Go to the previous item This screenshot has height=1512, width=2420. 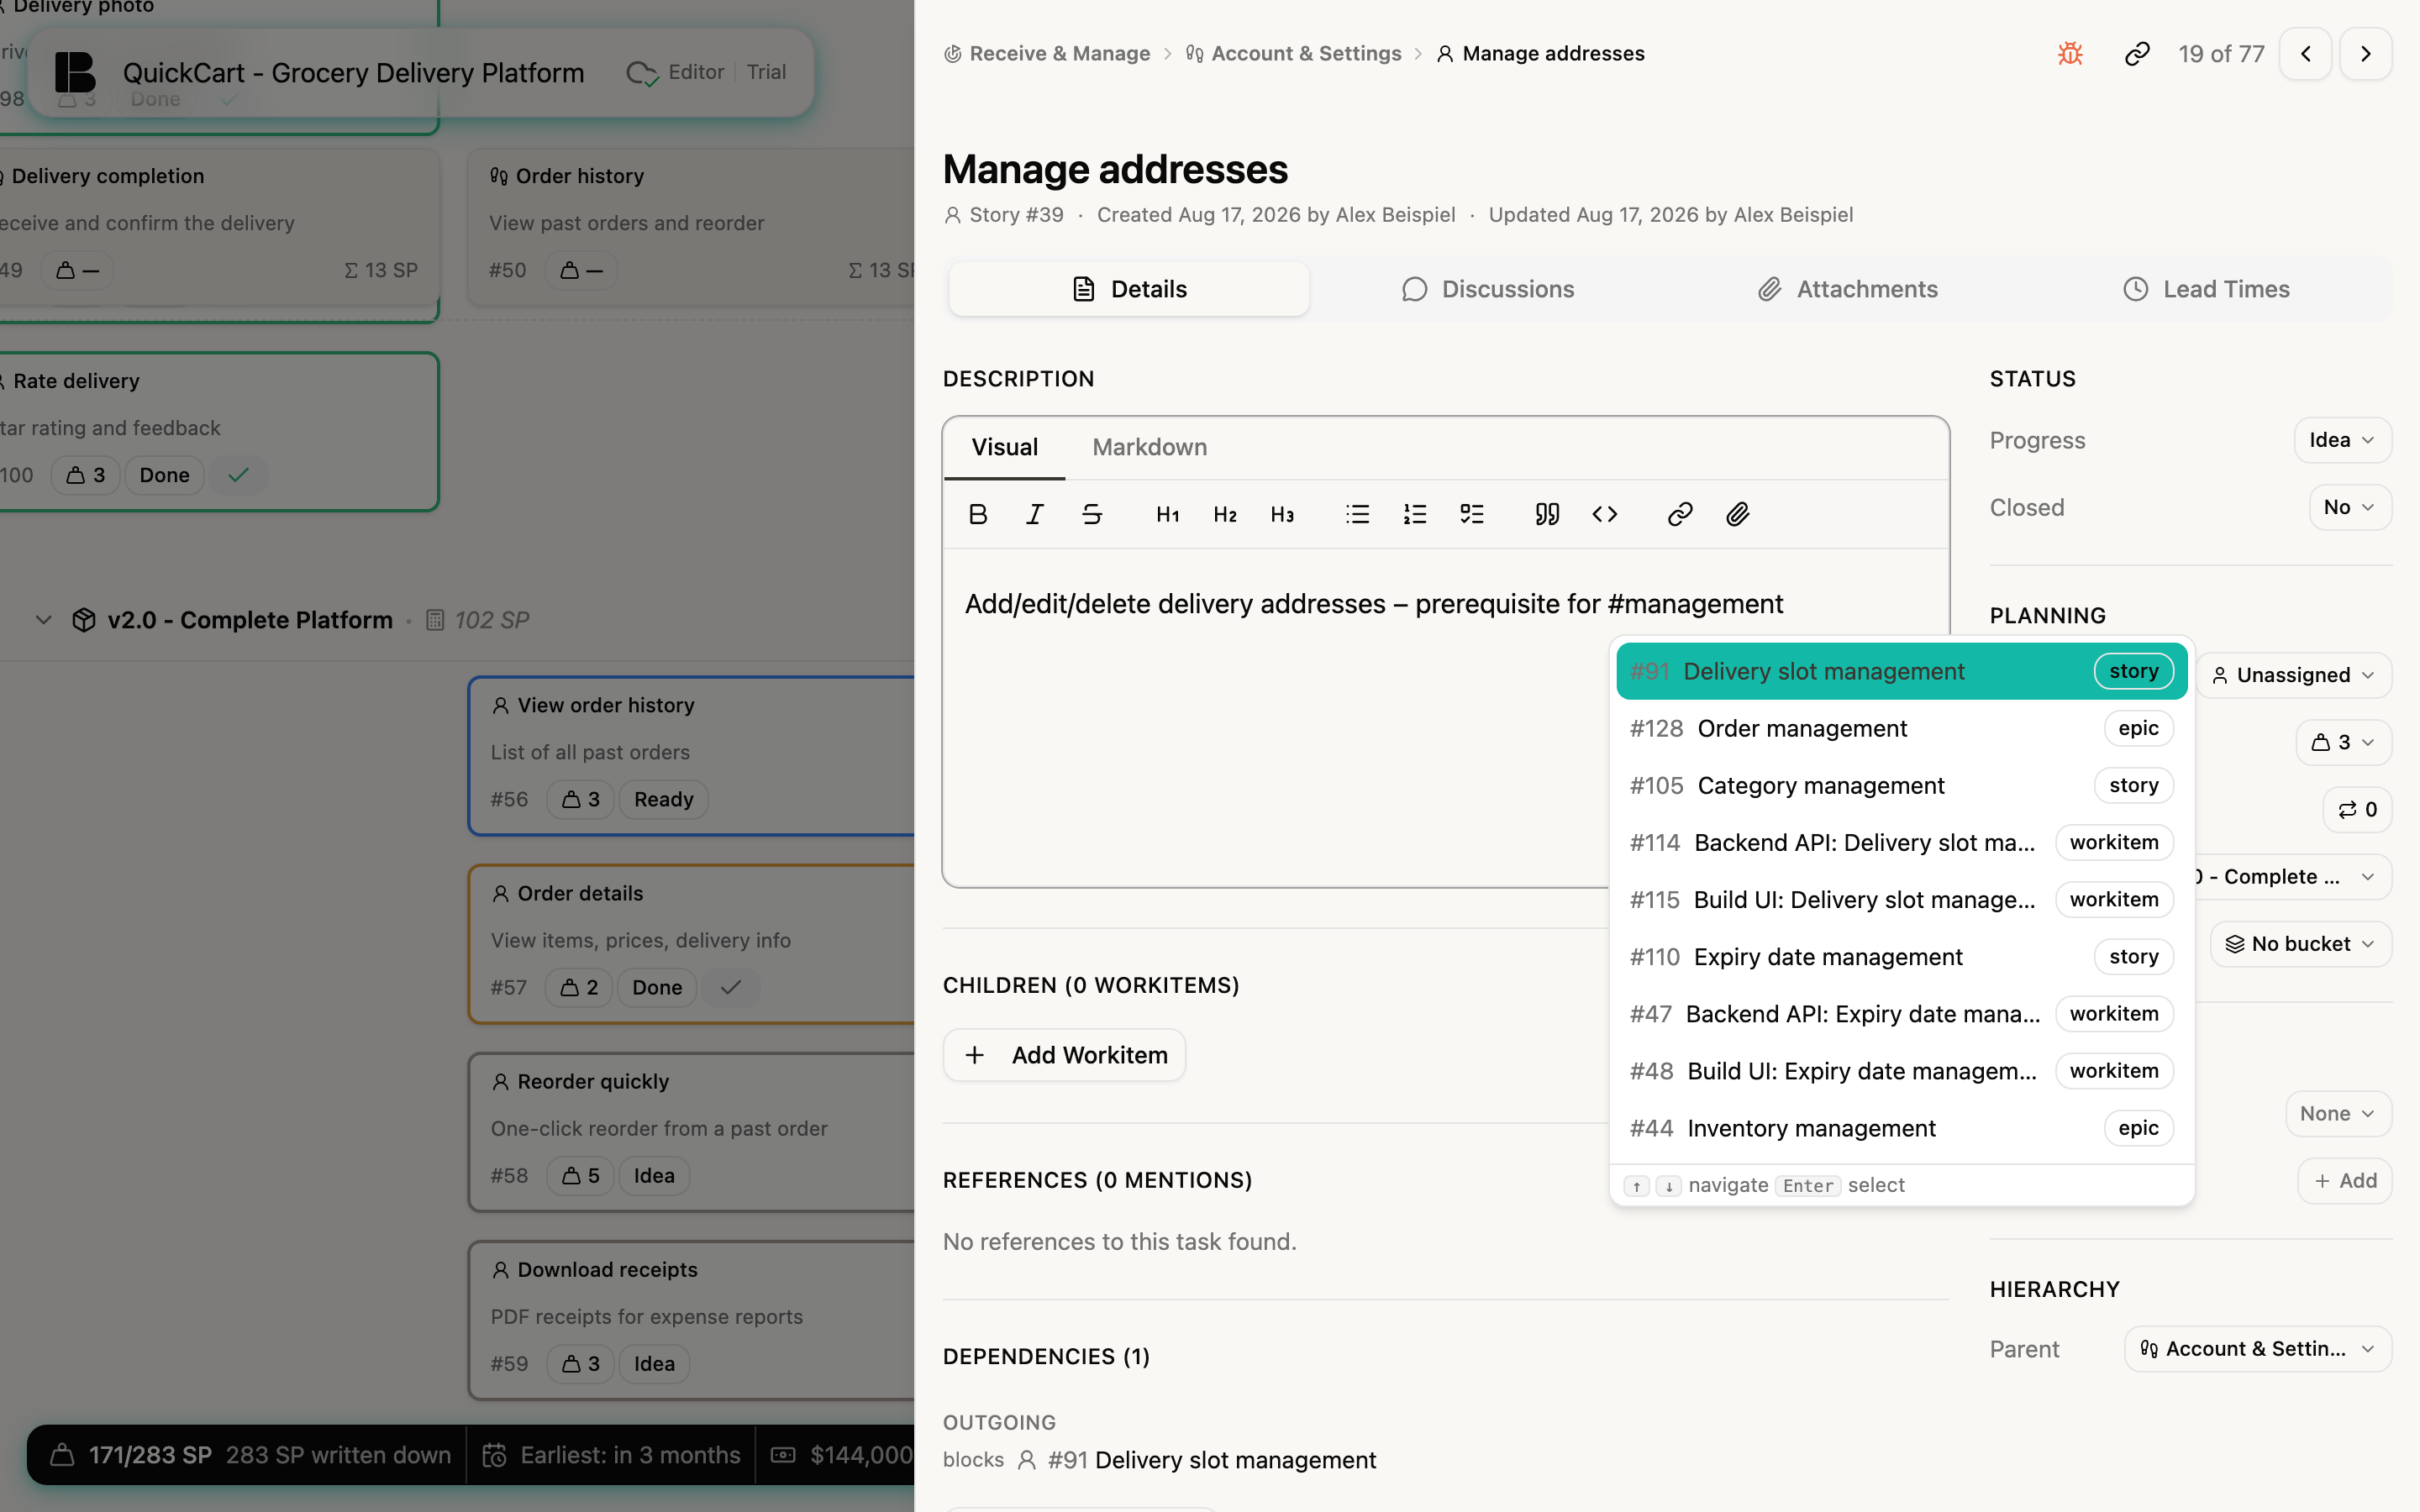tap(2306, 54)
